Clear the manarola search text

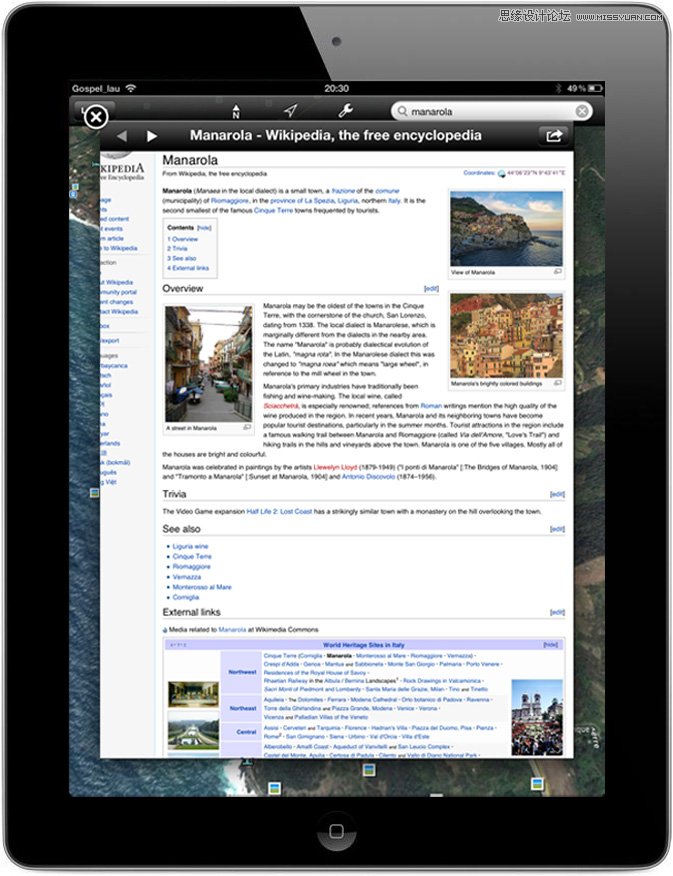point(581,111)
